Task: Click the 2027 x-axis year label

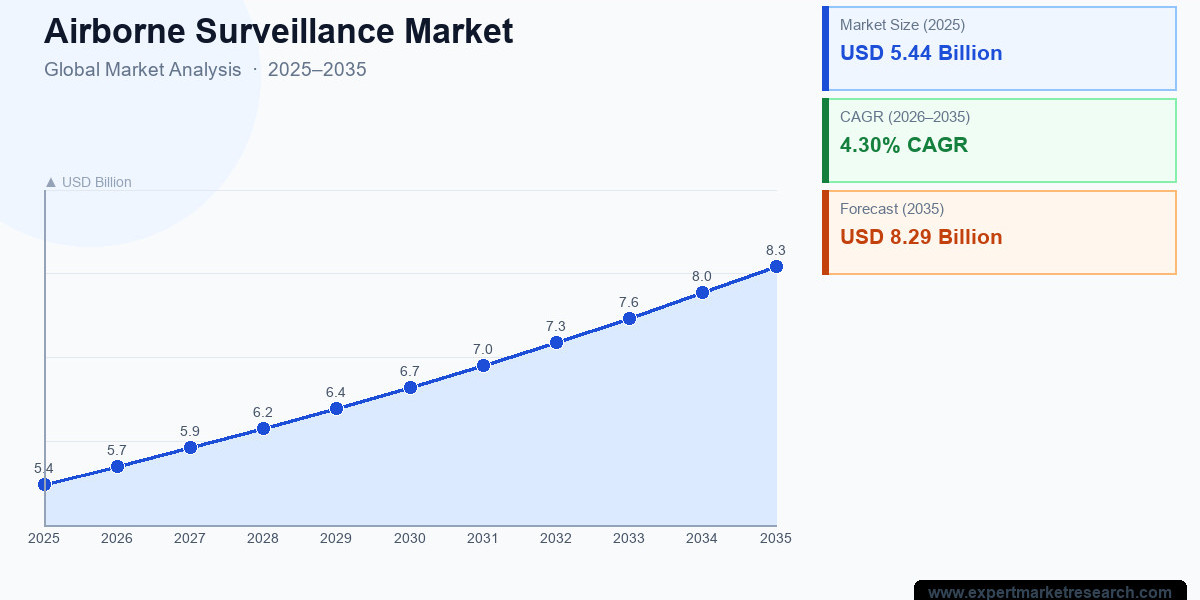Action: click(x=190, y=538)
